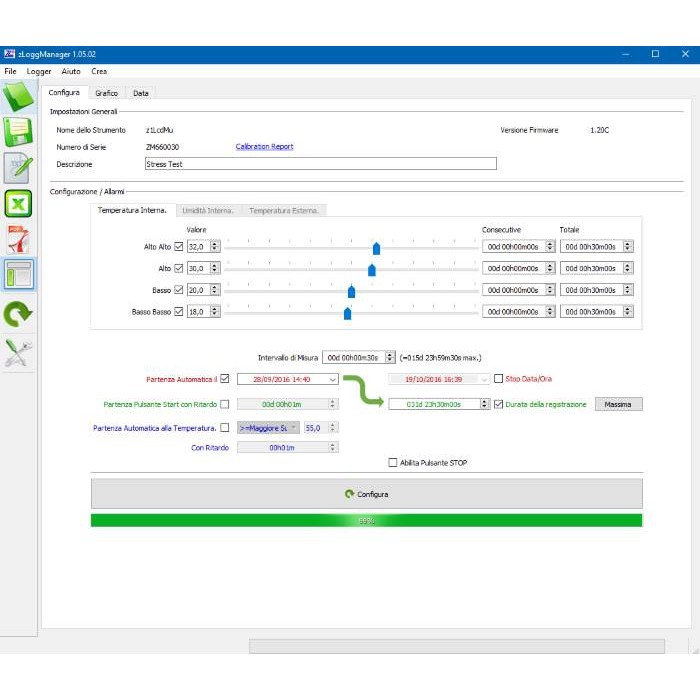Click Intervallo di Misura spinner arrows
Image resolution: width=700 pixels, height=700 pixels.
point(390,358)
